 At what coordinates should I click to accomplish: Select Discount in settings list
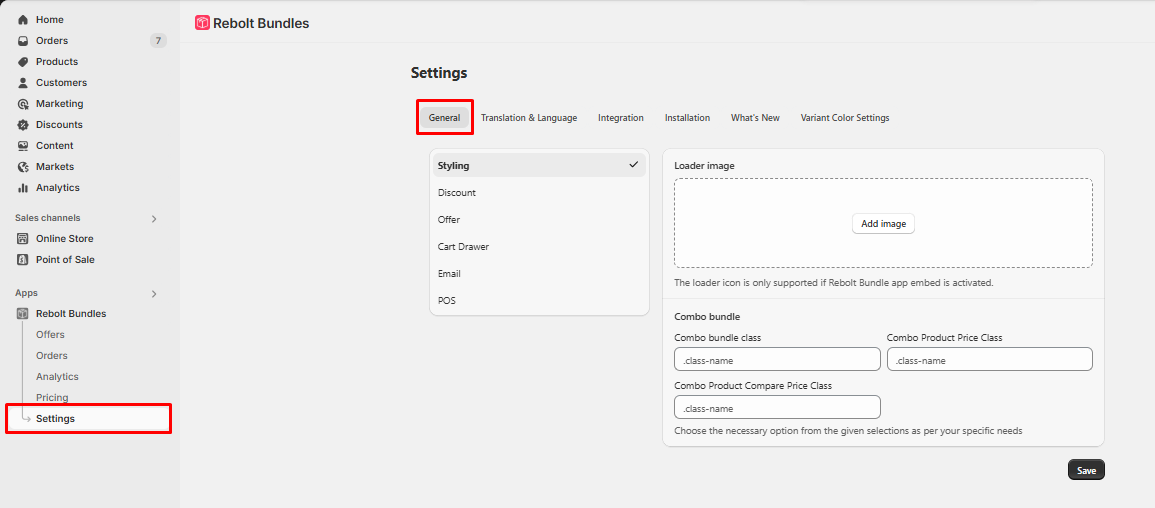point(539,193)
